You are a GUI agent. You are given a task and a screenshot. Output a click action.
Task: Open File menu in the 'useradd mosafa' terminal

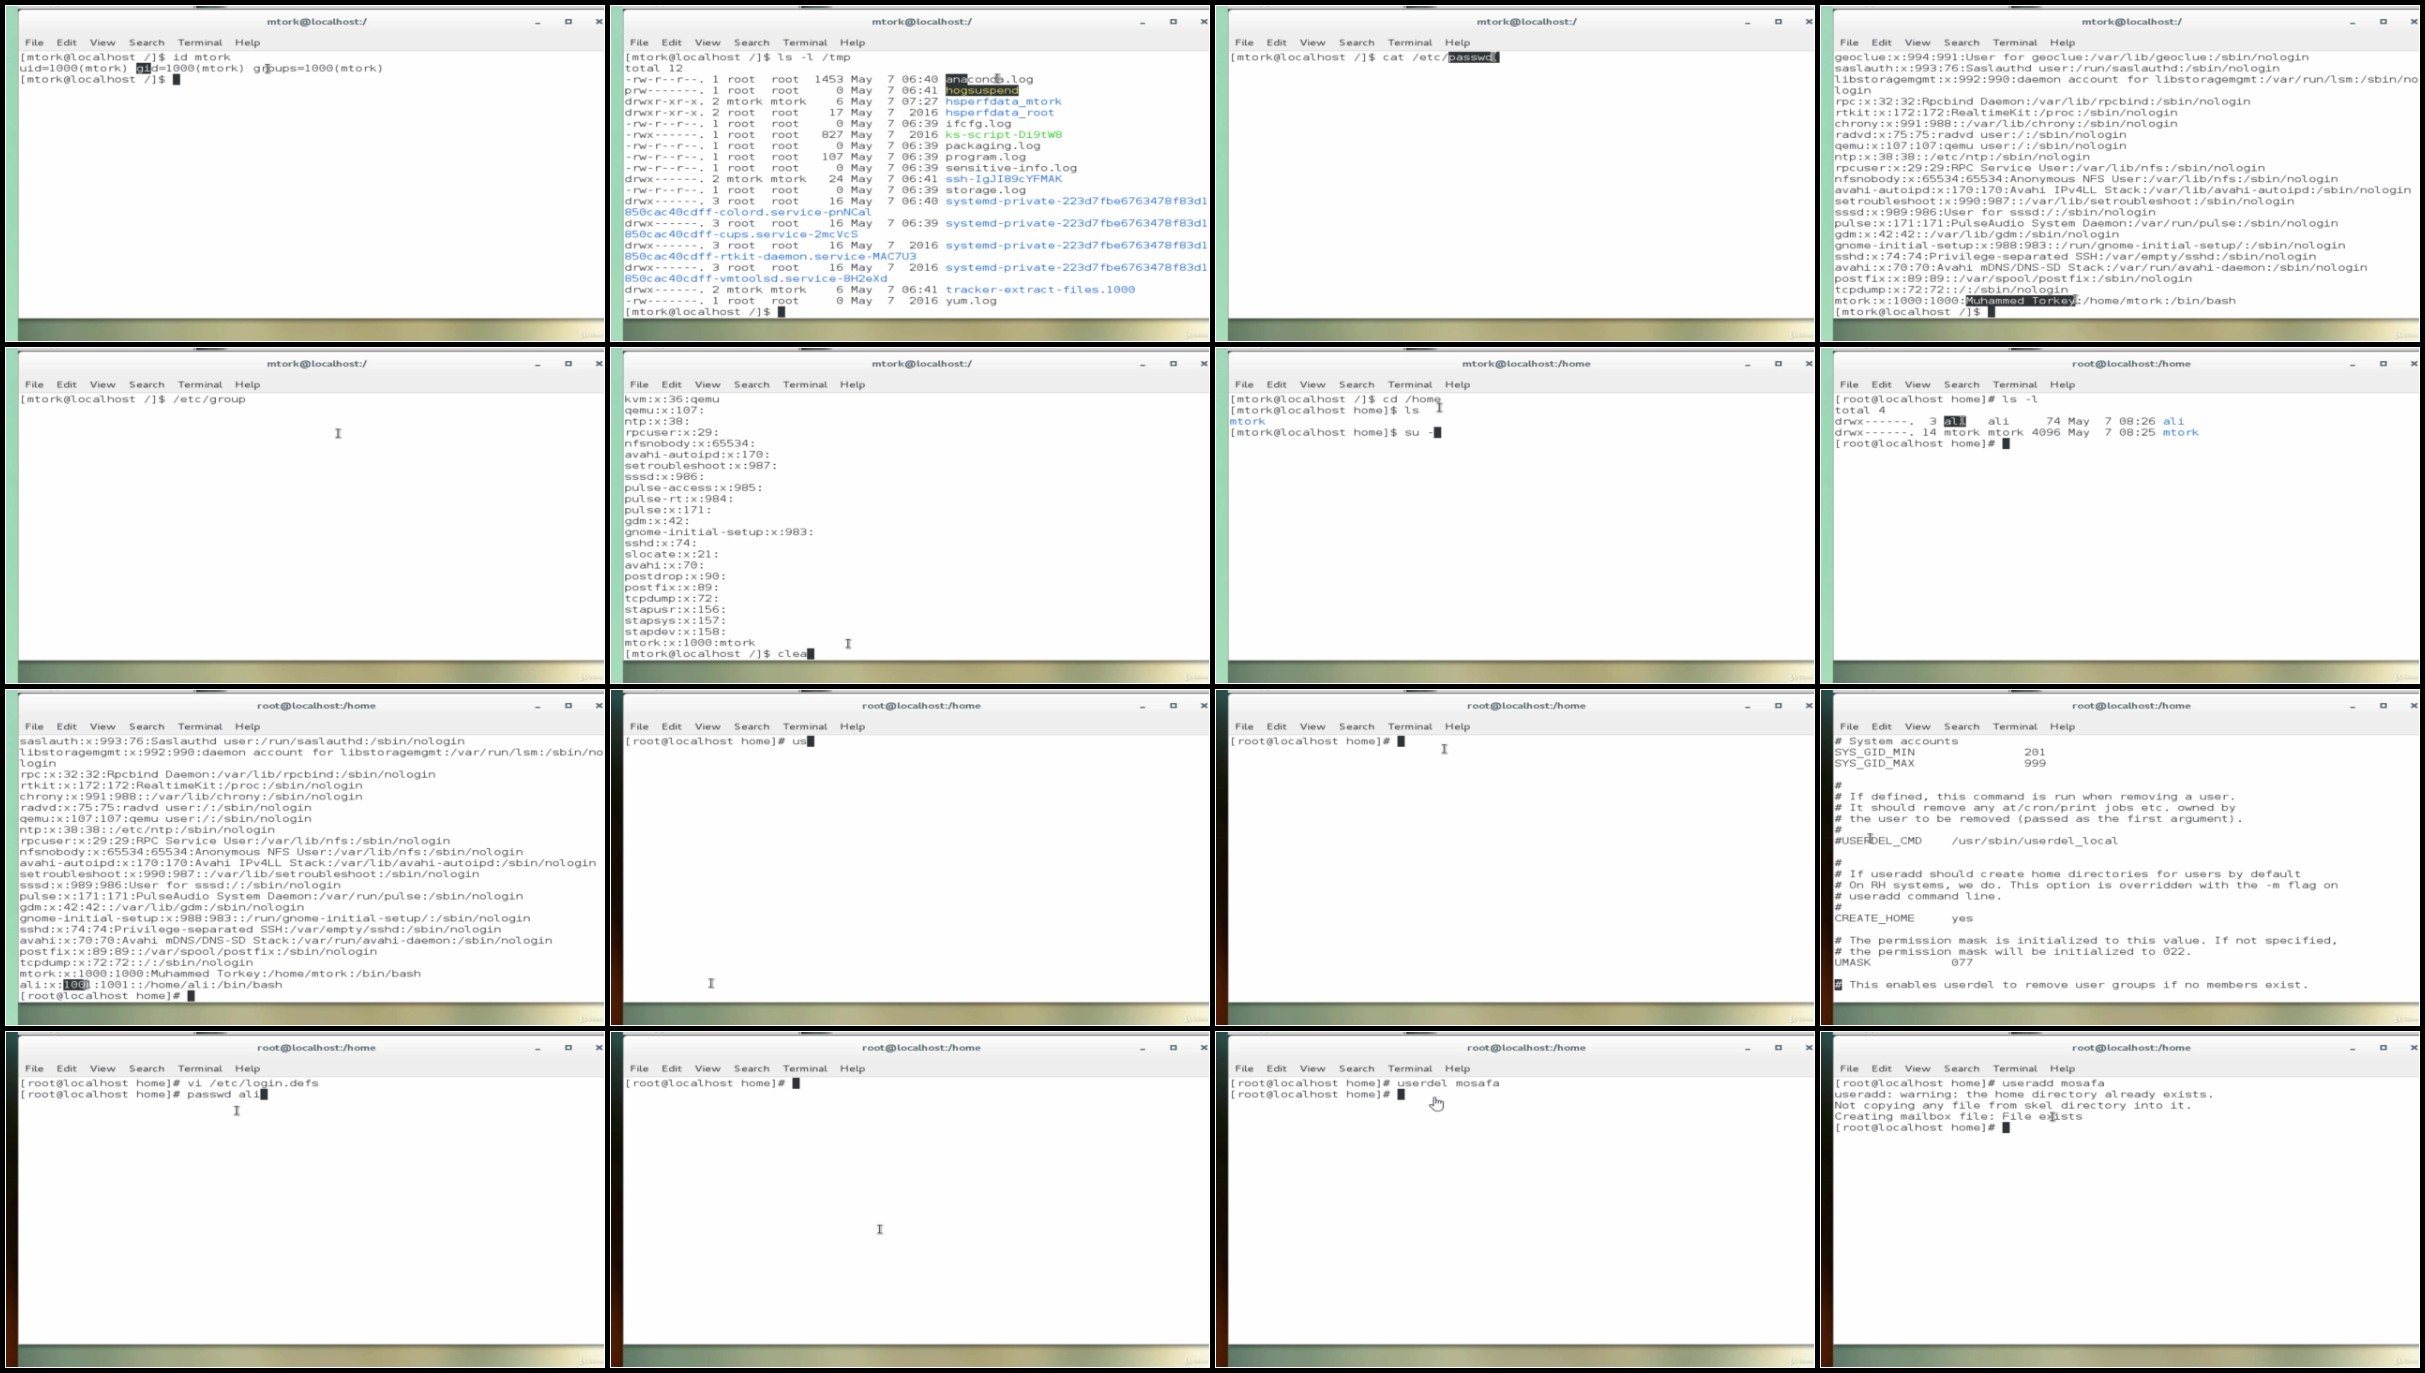coord(1849,1068)
